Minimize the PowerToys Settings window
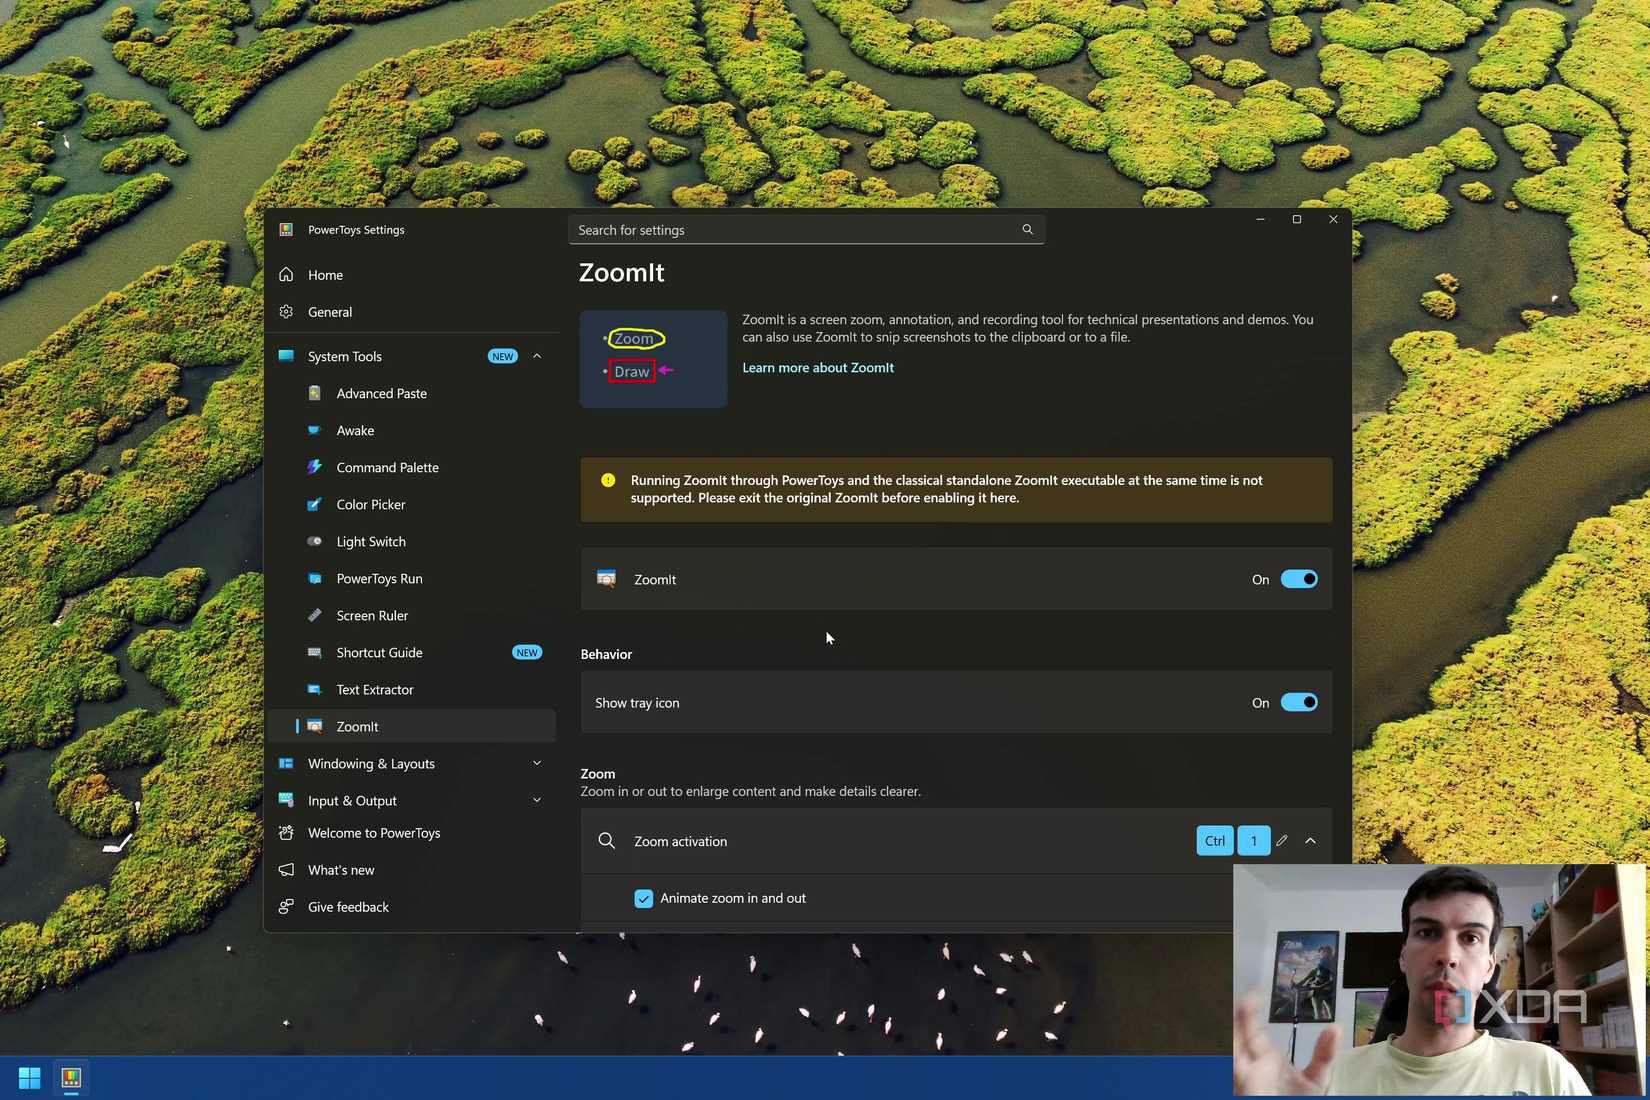This screenshot has height=1100, width=1650. [x=1260, y=219]
